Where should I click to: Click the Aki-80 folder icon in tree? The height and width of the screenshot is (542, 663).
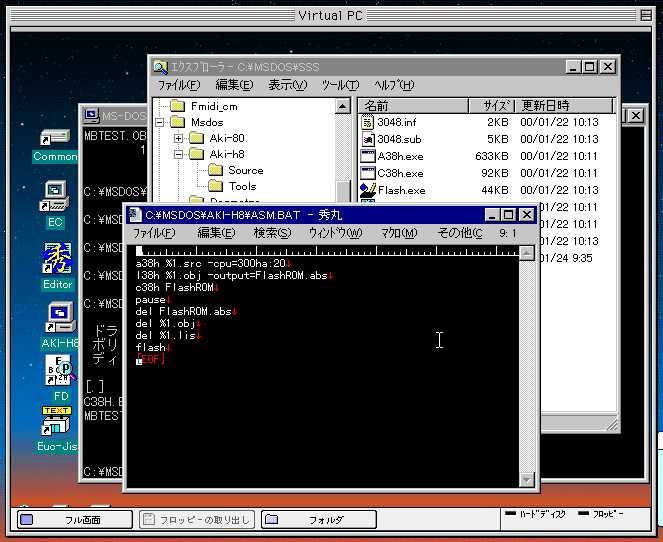click(x=197, y=138)
